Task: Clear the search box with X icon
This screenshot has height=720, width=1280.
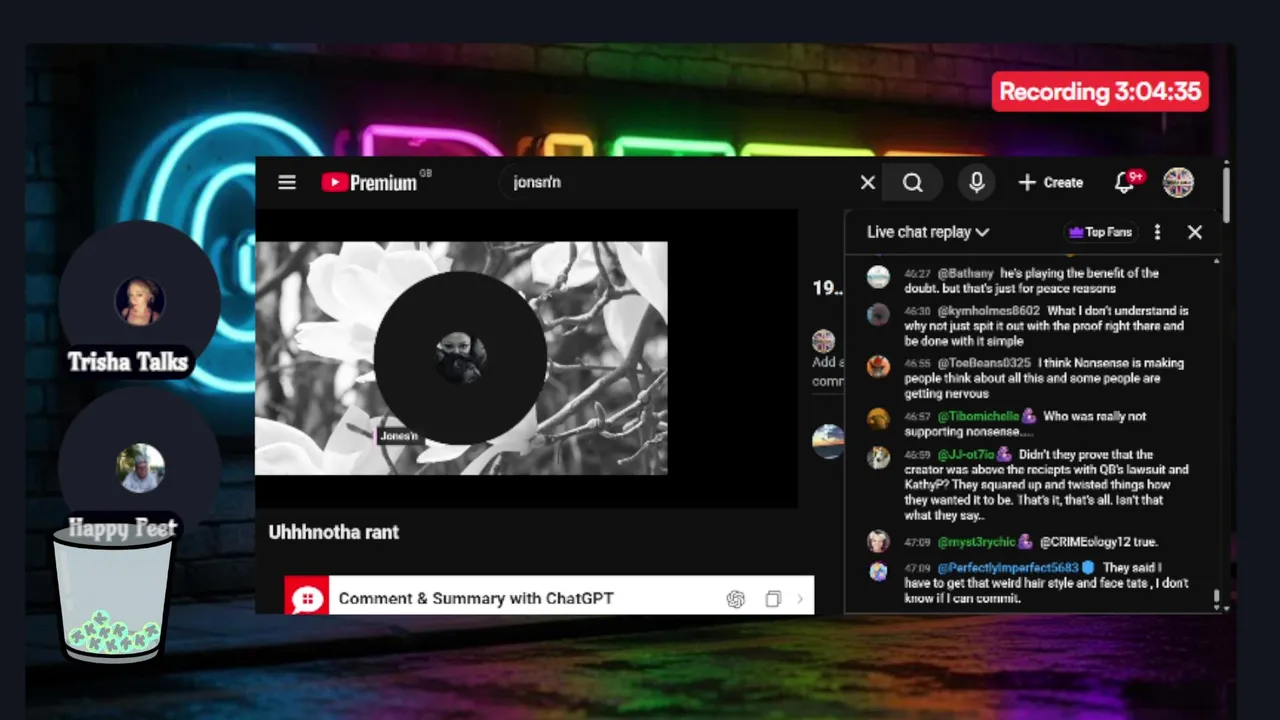Action: coord(868,182)
